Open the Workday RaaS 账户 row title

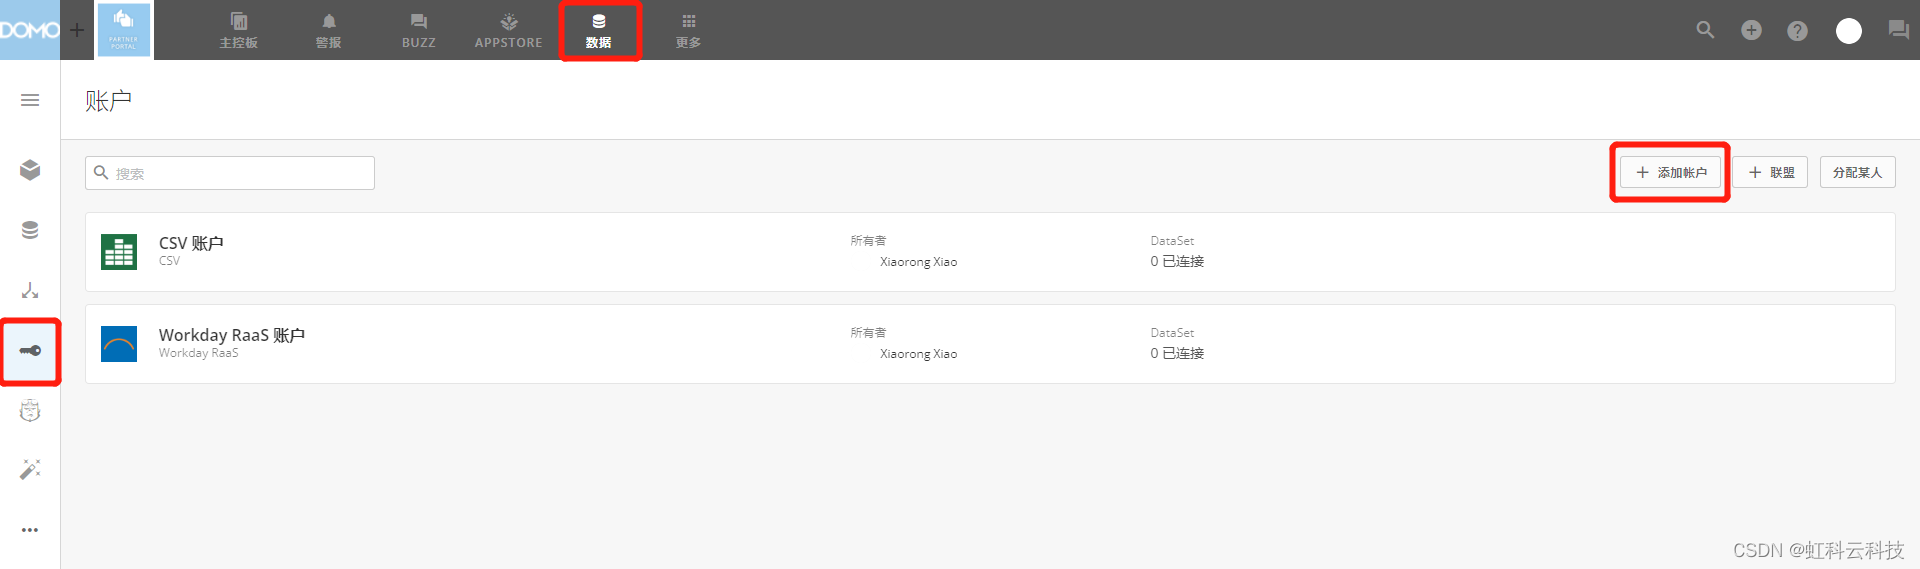[232, 335]
